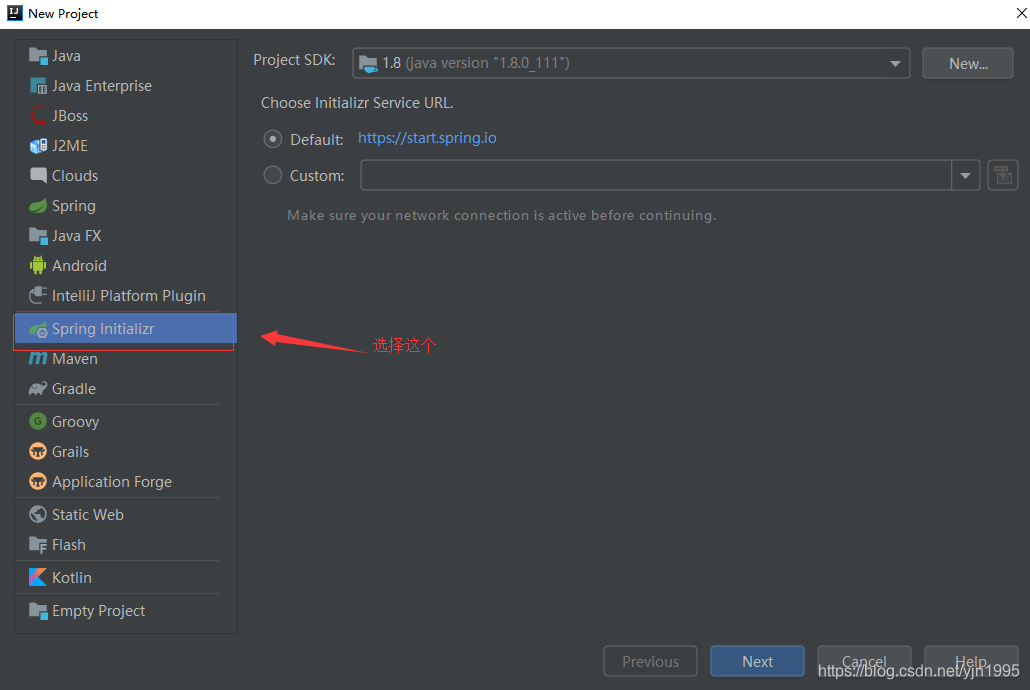This screenshot has width=1030, height=690.
Task: Select the Default URL radio button
Action: [x=273, y=139]
